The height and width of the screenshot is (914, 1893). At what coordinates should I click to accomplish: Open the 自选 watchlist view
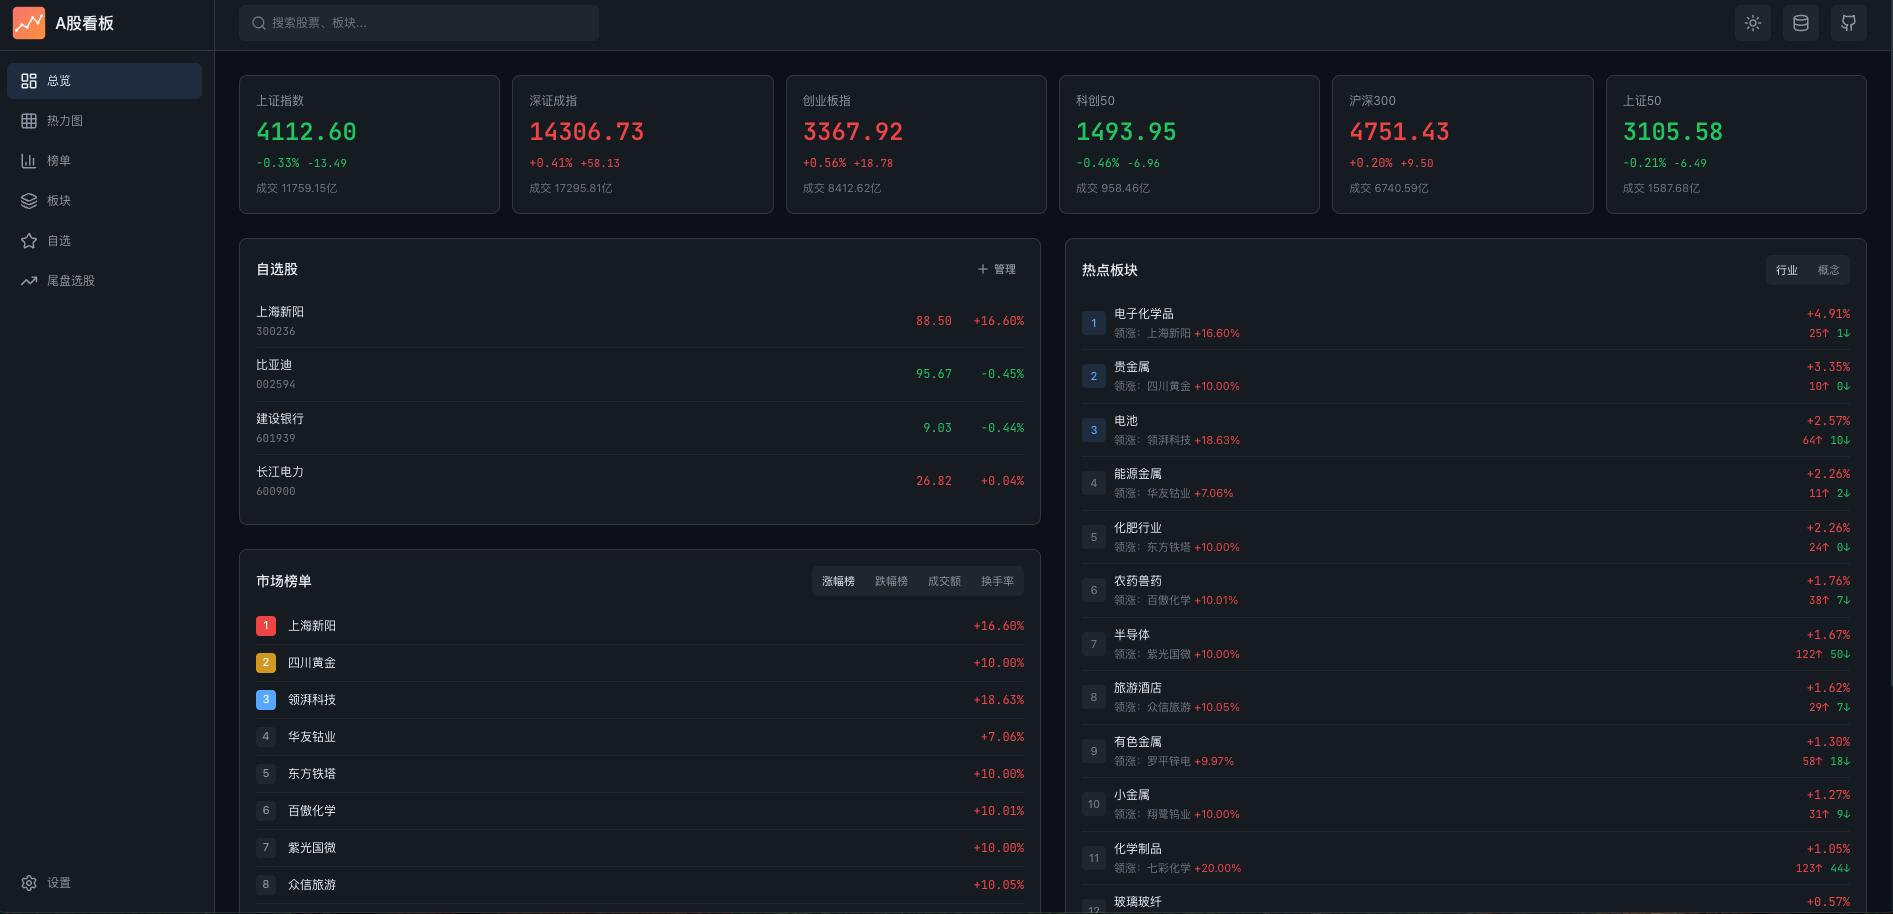[58, 240]
